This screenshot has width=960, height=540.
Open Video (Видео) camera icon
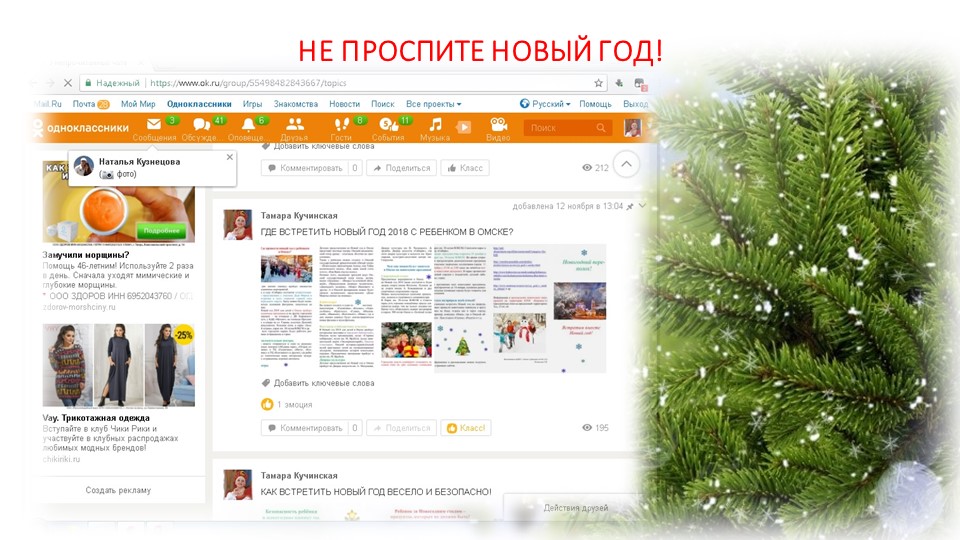[x=498, y=124]
